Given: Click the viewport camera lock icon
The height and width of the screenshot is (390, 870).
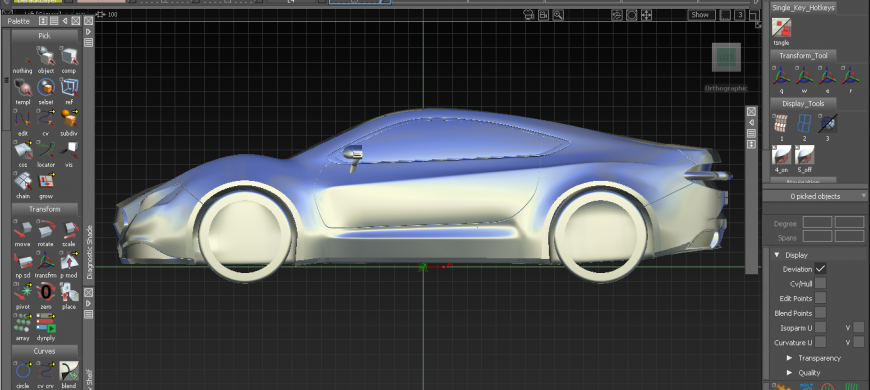Looking at the screenshot, I should (544, 15).
